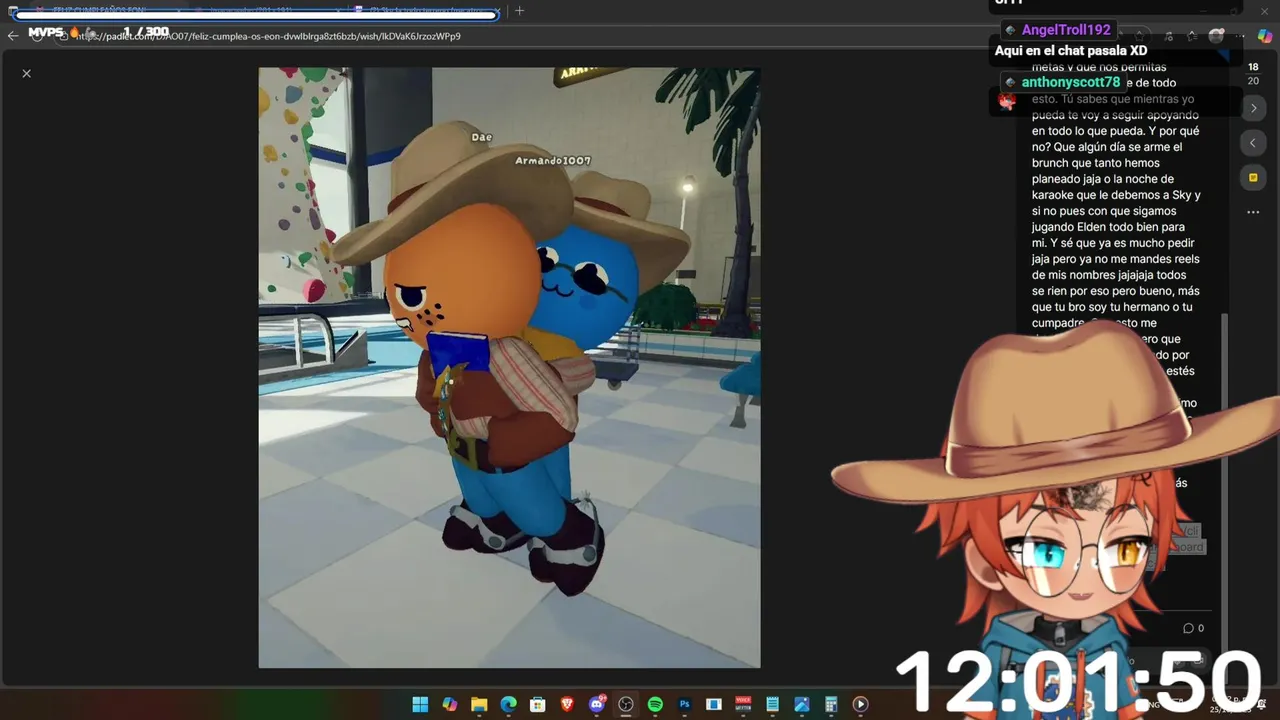Image resolution: width=1280 pixels, height=720 pixels.
Task: Click the padlet.com URL in the address bar
Action: pos(268,36)
